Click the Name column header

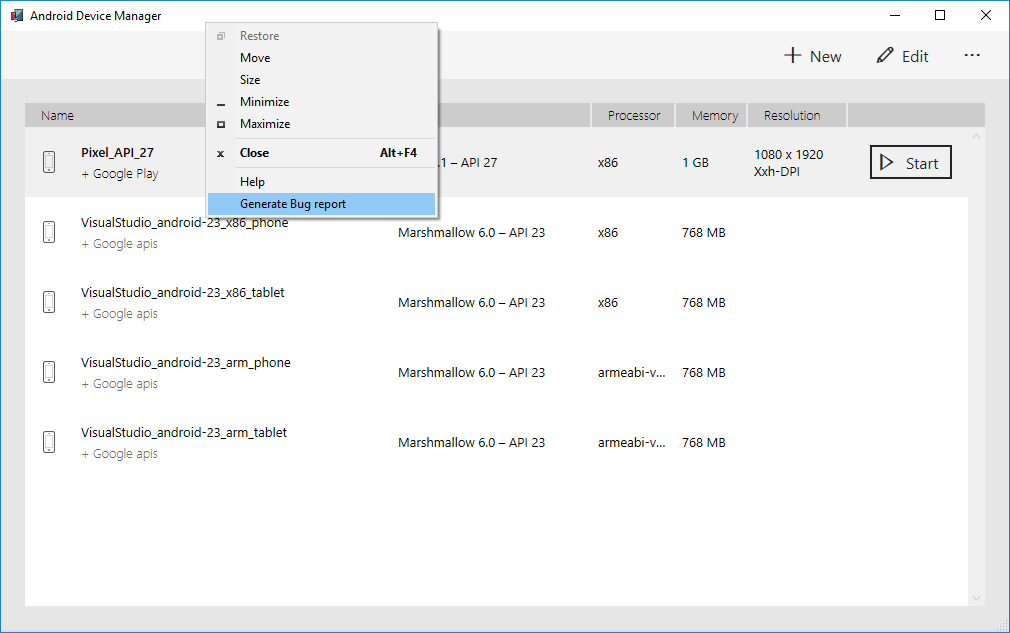pos(57,115)
